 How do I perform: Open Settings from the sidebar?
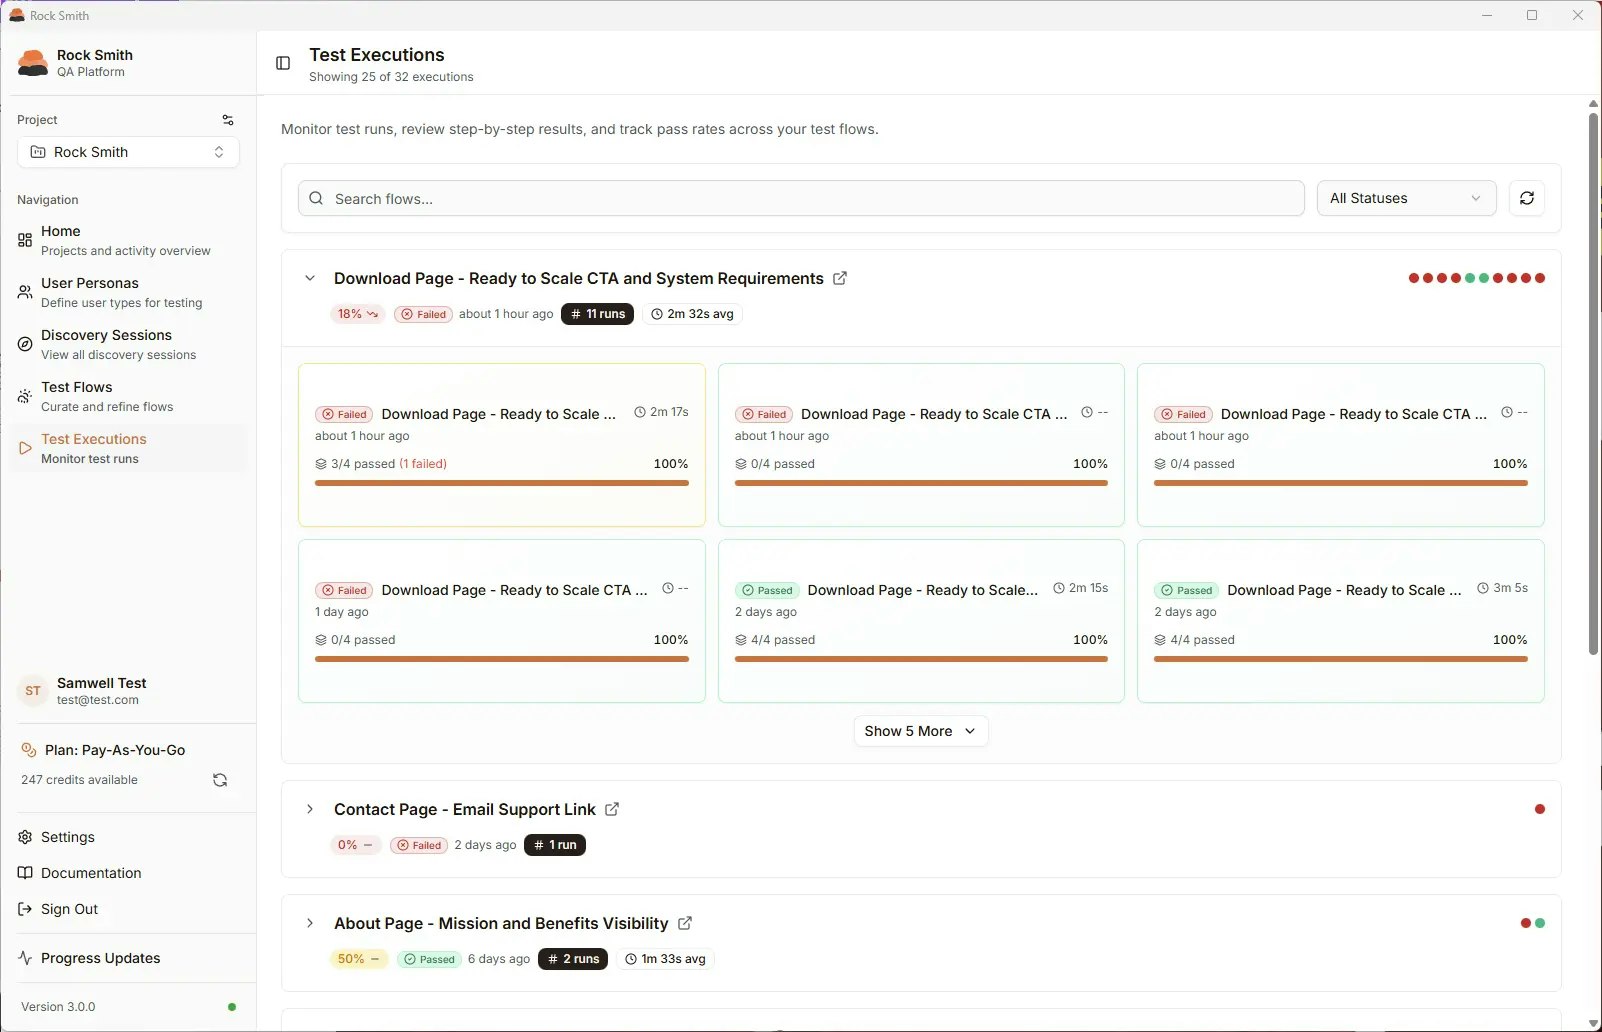point(67,837)
